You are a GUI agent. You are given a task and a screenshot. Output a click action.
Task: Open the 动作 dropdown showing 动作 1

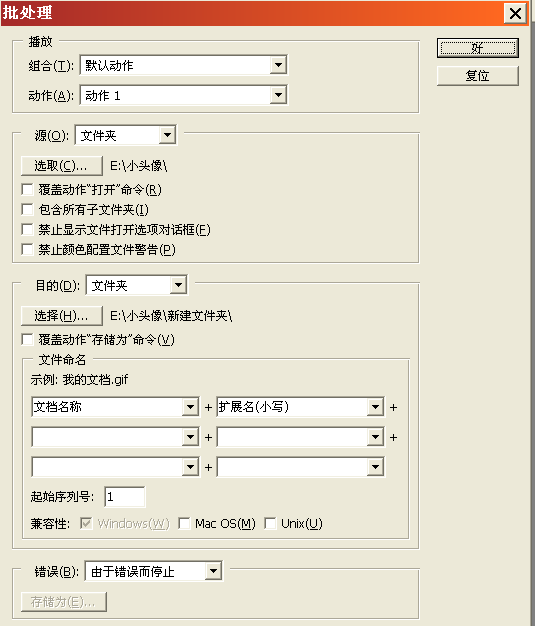click(183, 95)
